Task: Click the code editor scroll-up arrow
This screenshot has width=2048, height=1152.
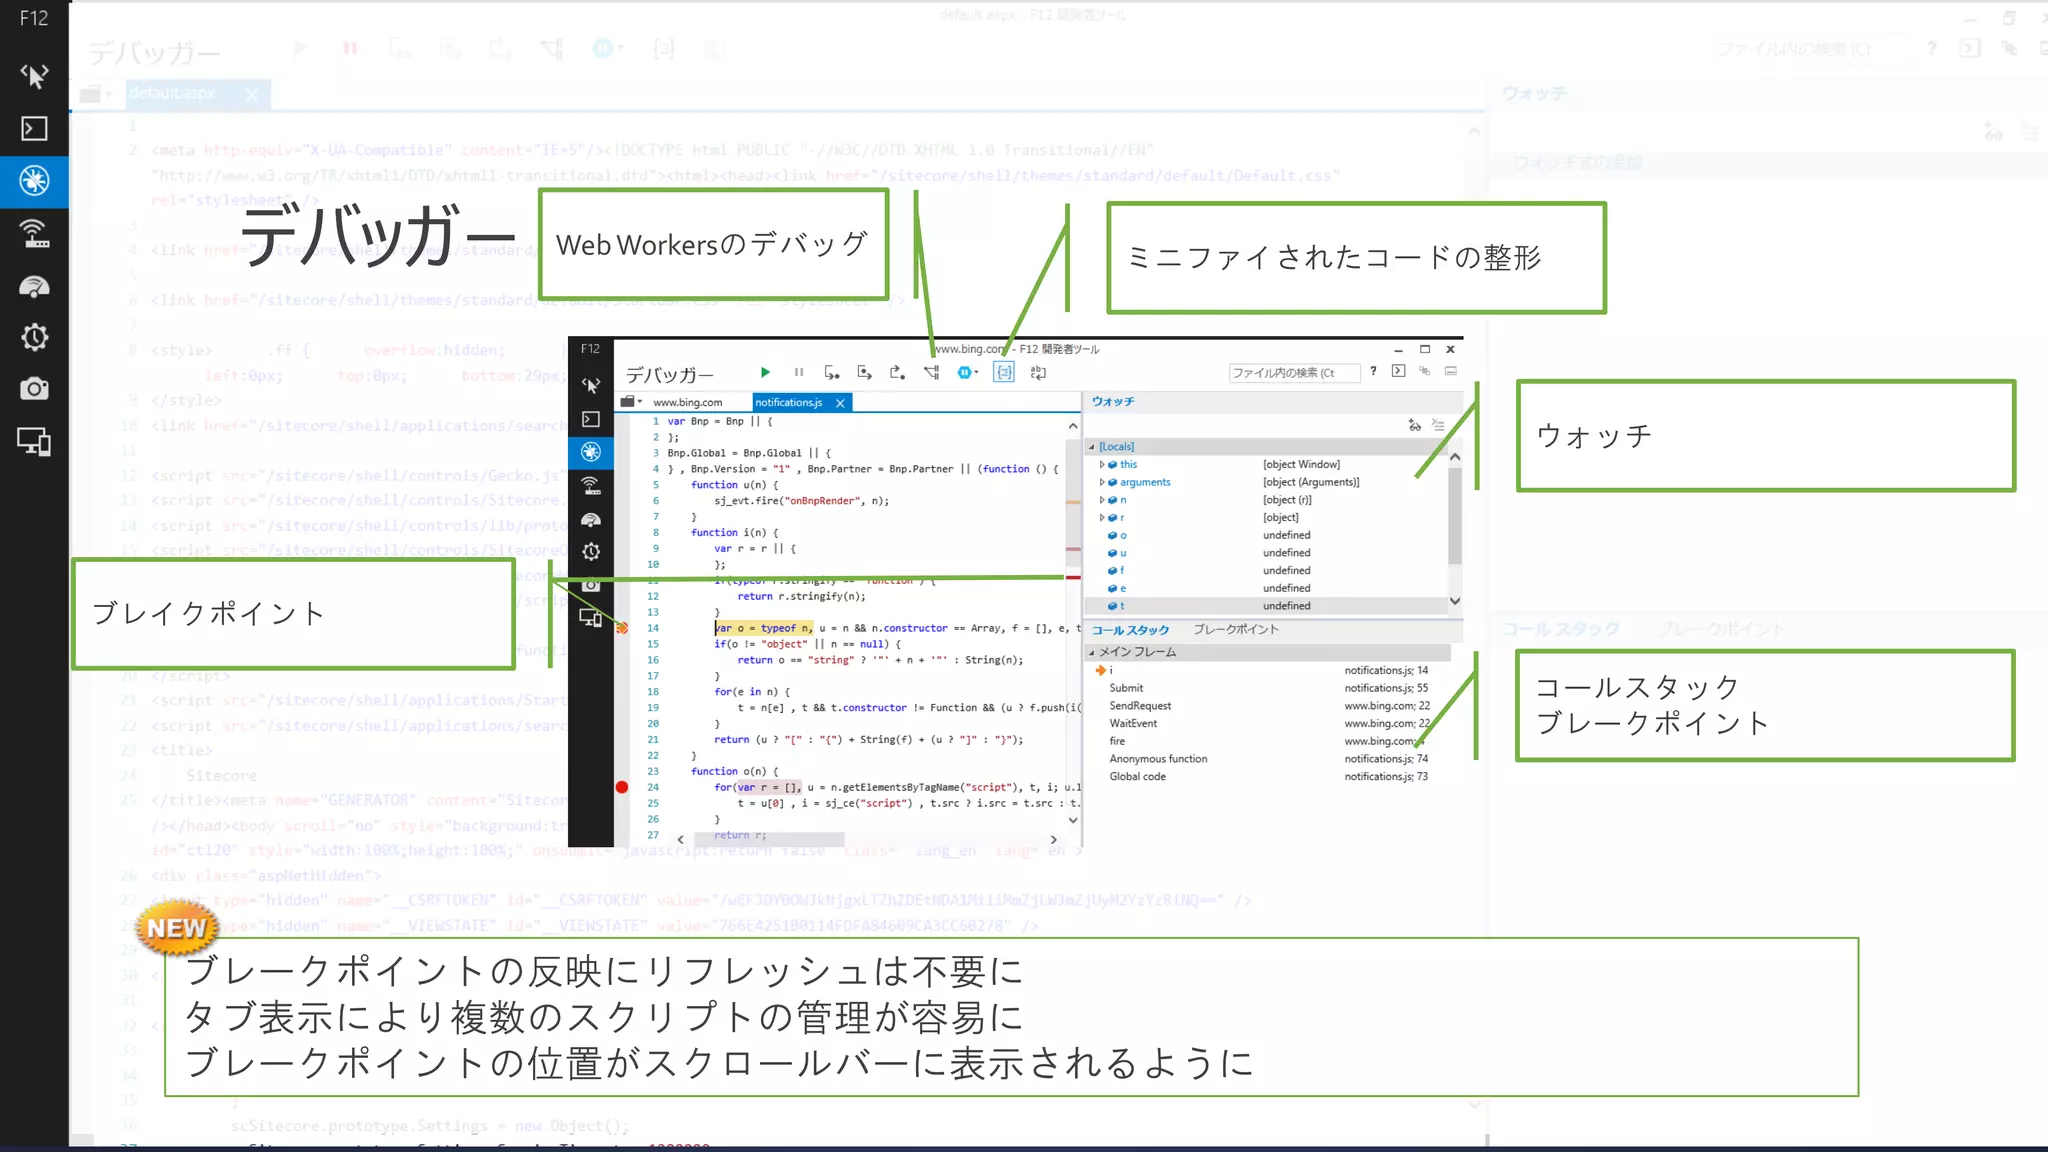Action: click(x=1073, y=426)
